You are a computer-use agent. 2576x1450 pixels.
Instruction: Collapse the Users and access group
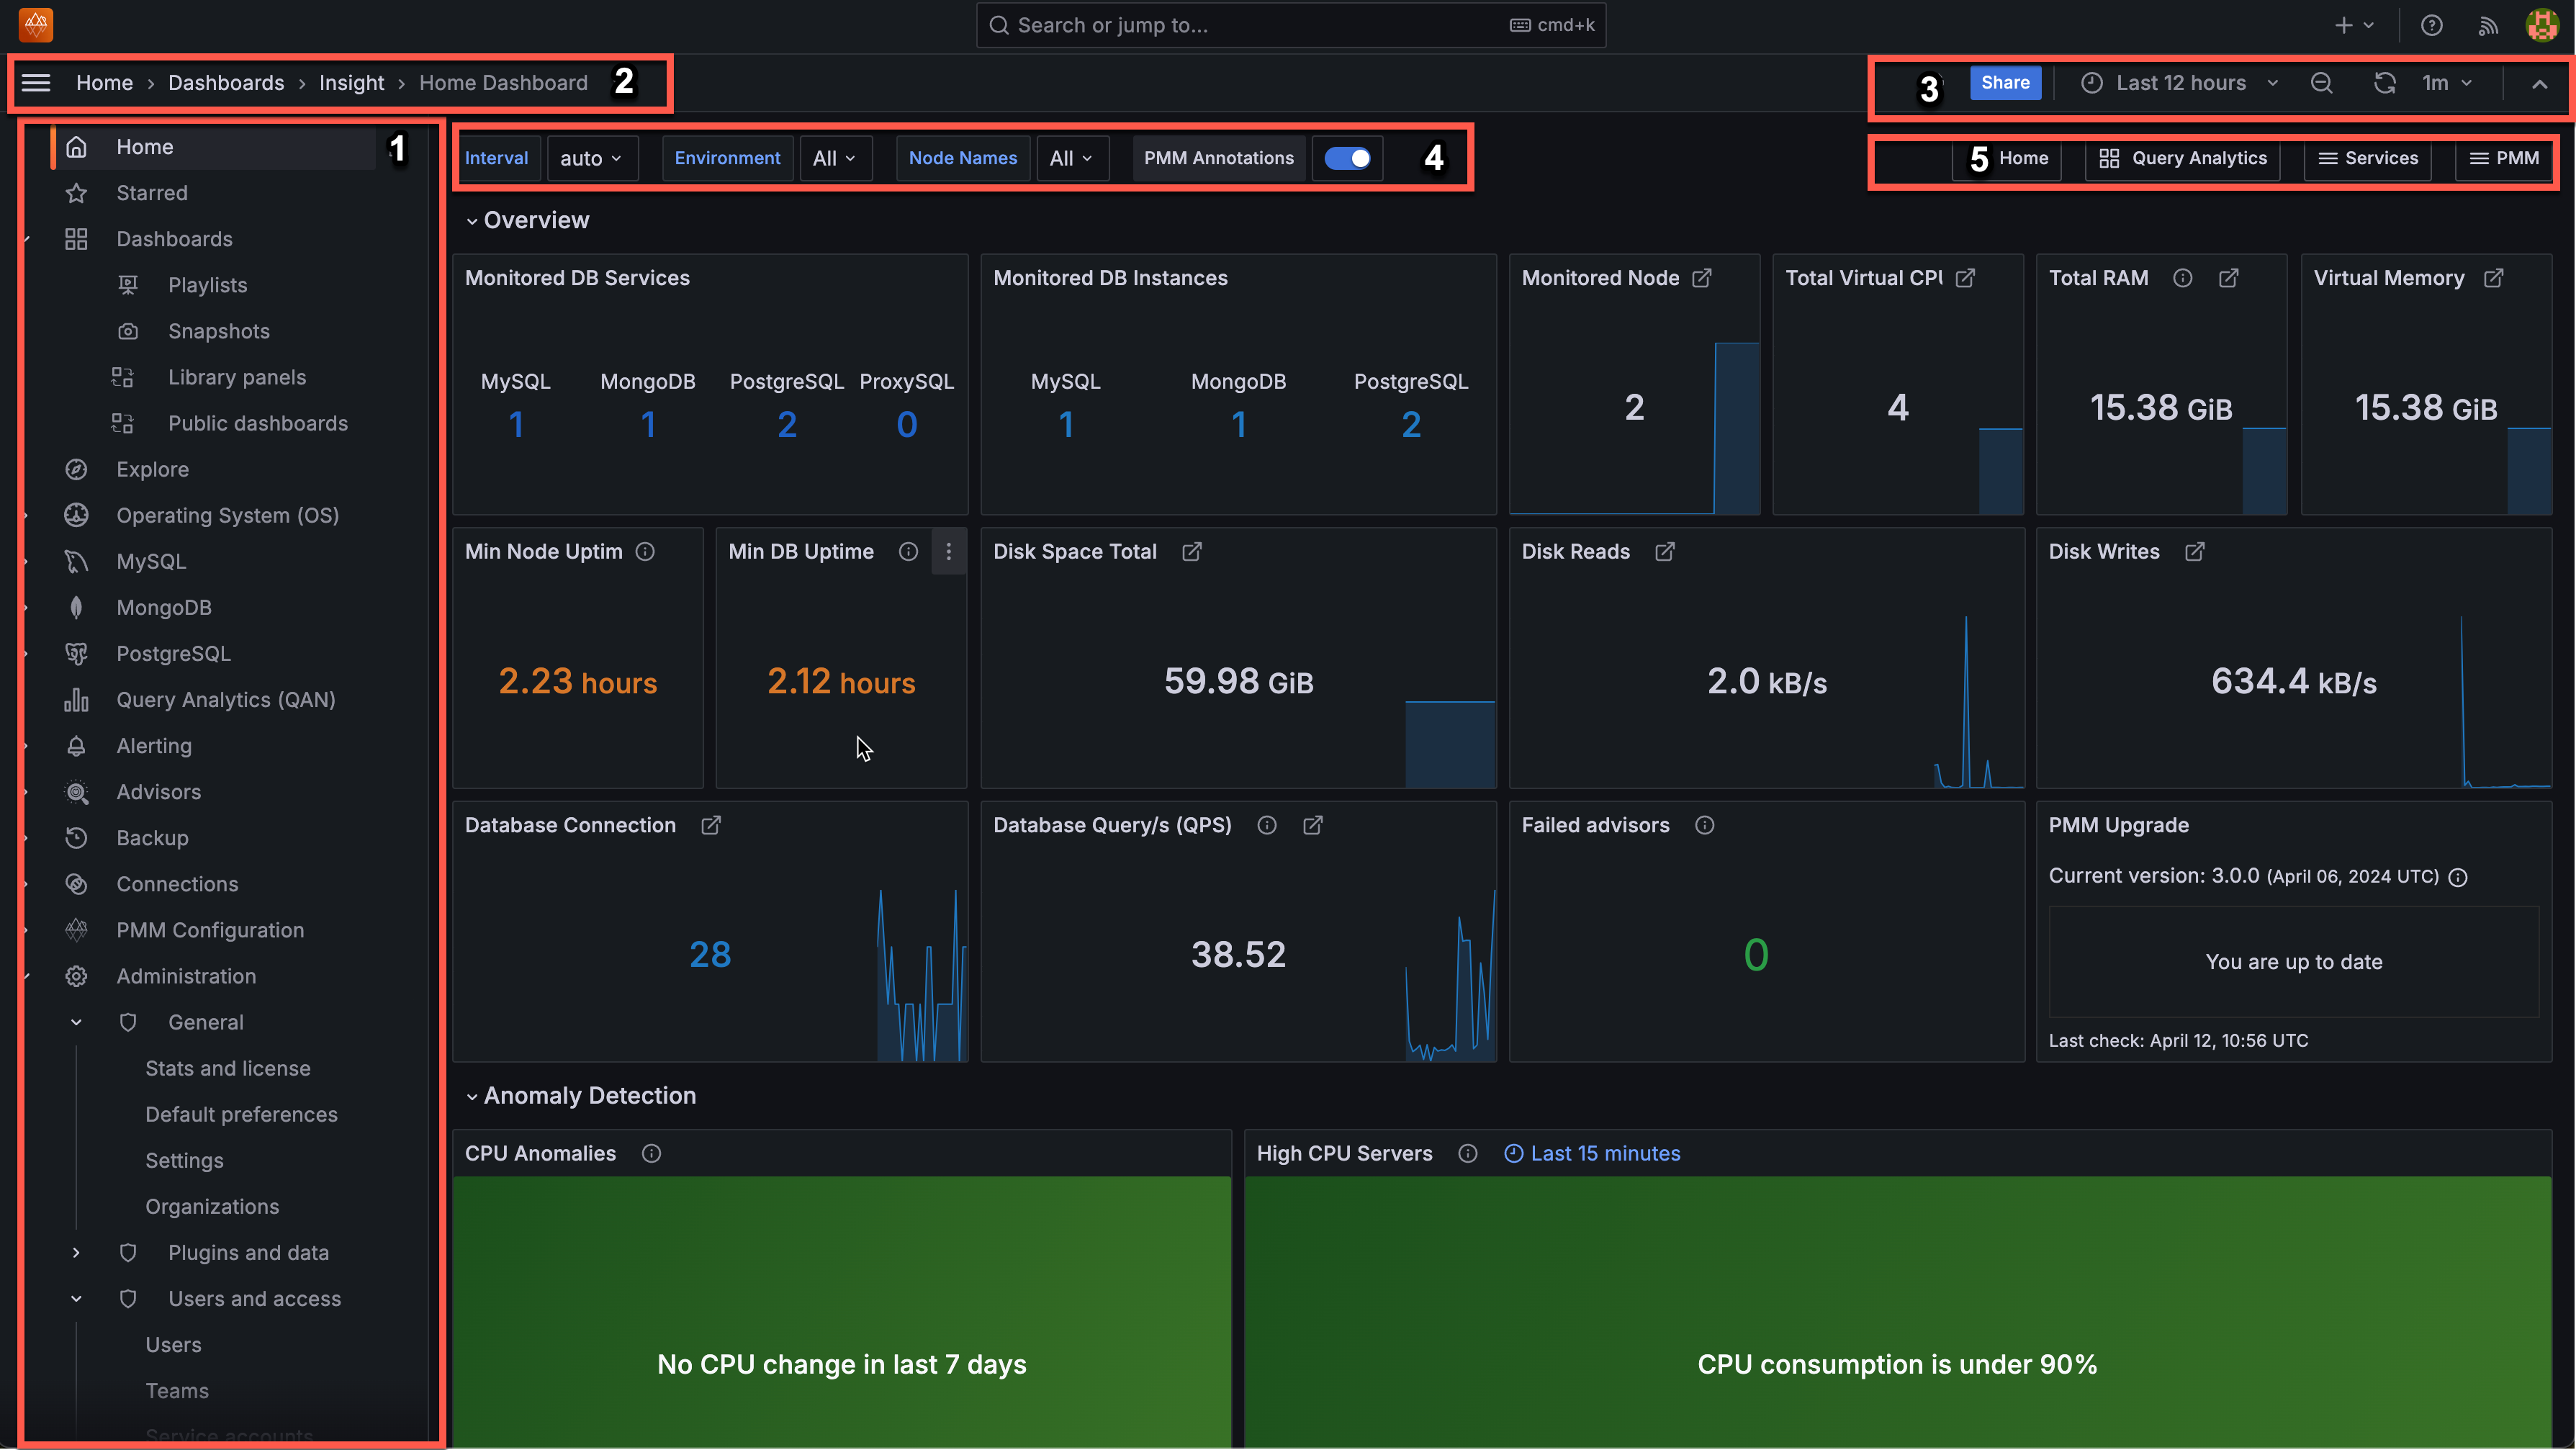tap(76, 1298)
